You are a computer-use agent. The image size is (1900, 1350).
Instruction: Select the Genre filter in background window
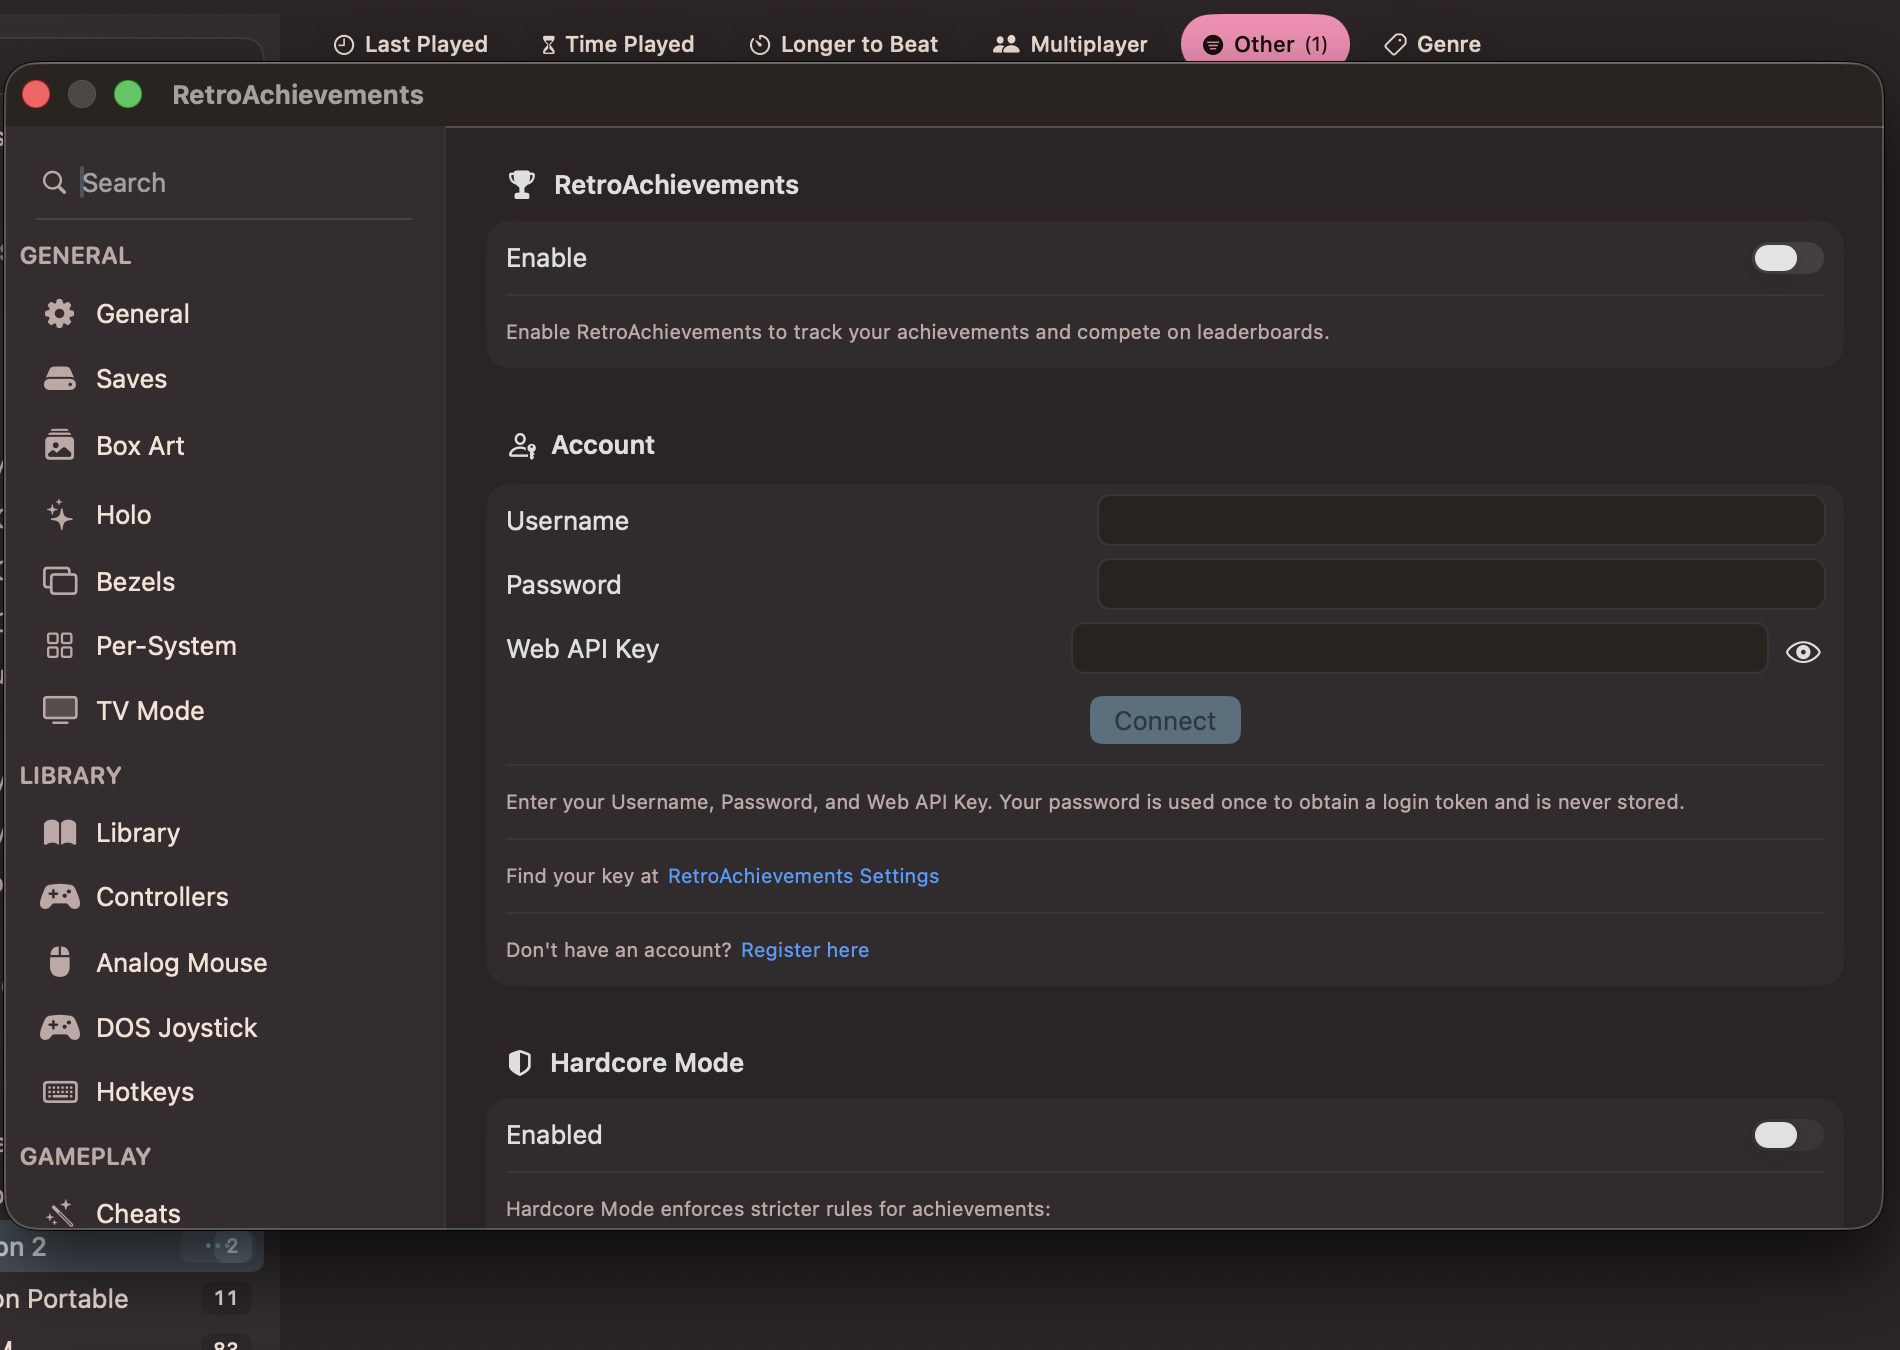pos(1433,44)
